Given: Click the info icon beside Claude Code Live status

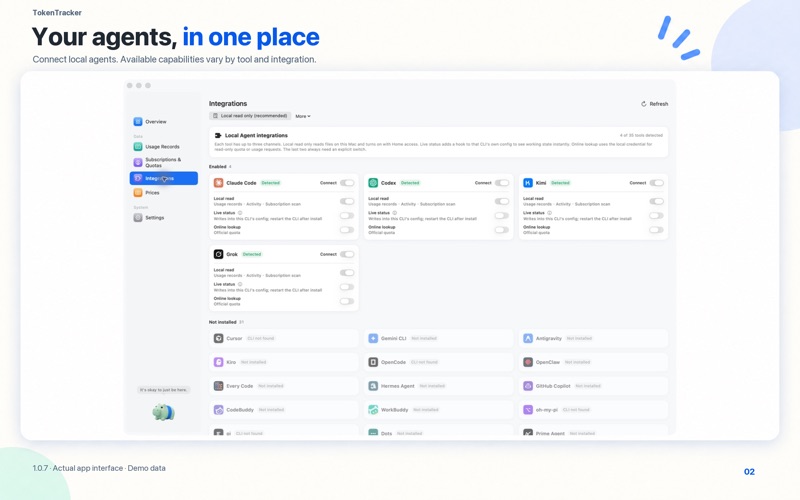Looking at the screenshot, I should pos(240,213).
